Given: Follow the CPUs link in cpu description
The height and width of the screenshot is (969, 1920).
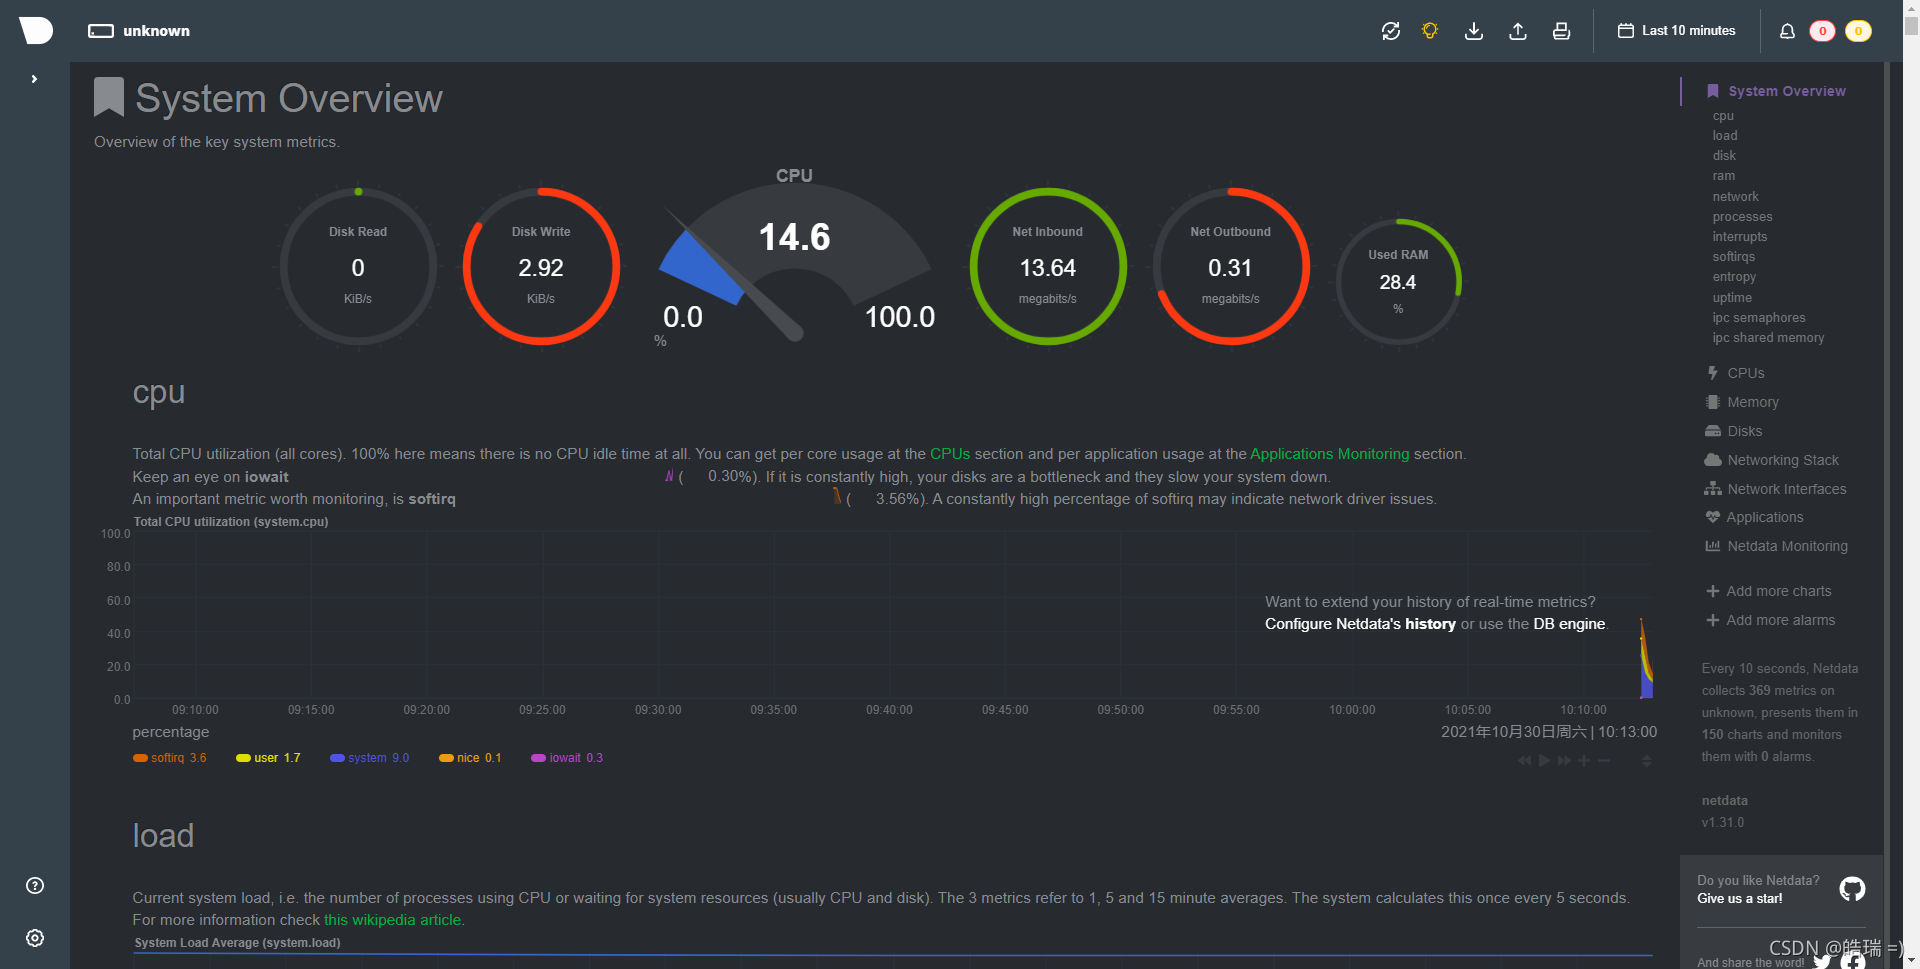Looking at the screenshot, I should click(950, 454).
